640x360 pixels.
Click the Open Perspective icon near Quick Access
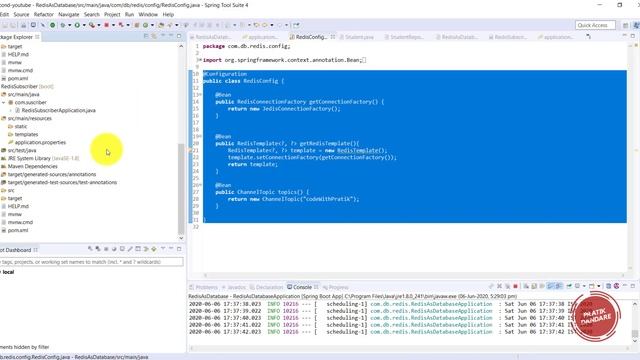625,25
